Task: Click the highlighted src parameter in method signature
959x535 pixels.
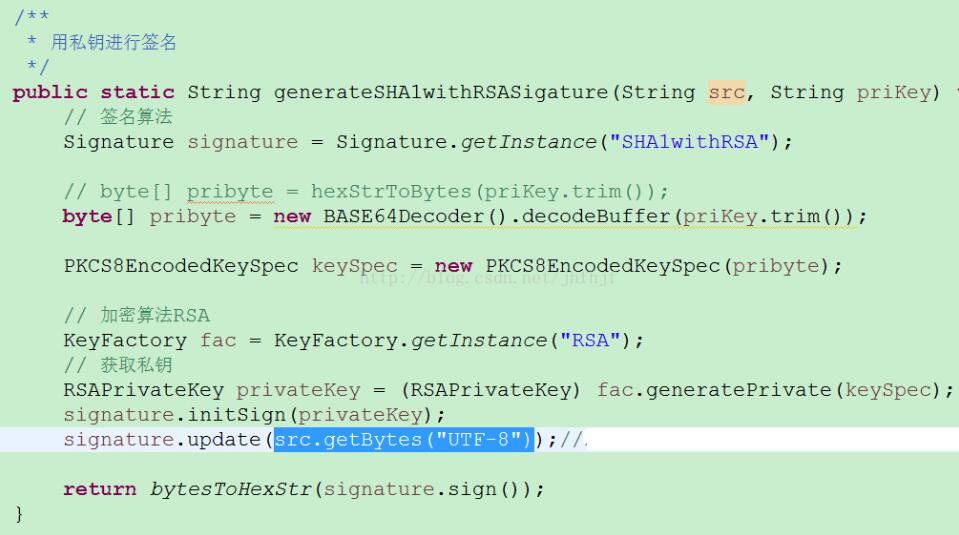Action: pos(726,92)
